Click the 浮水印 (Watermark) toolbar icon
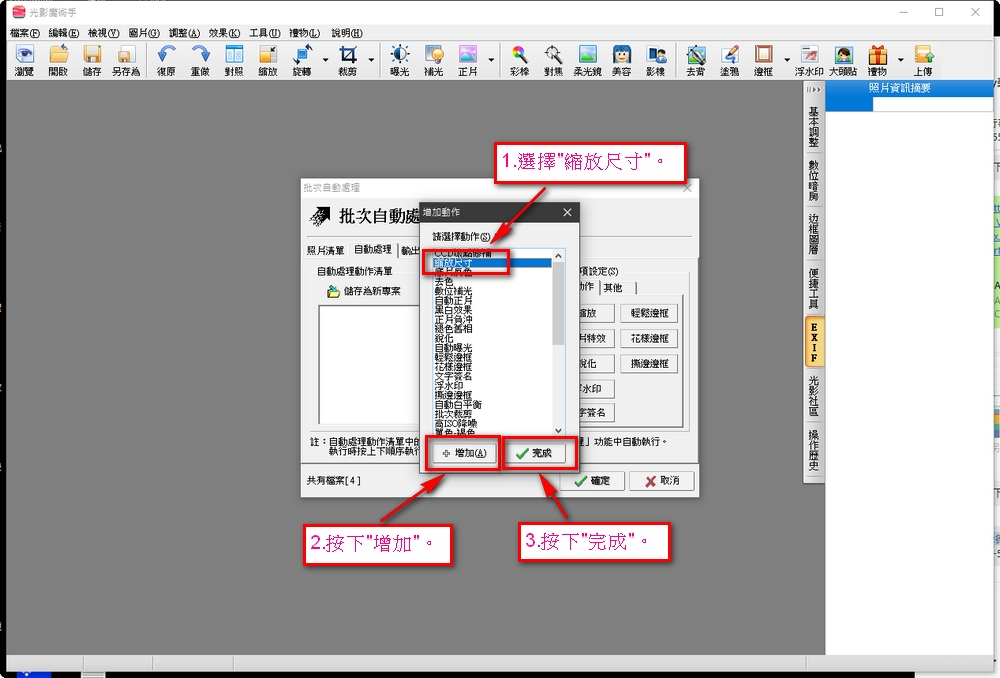This screenshot has height=678, width=1000. coord(809,60)
